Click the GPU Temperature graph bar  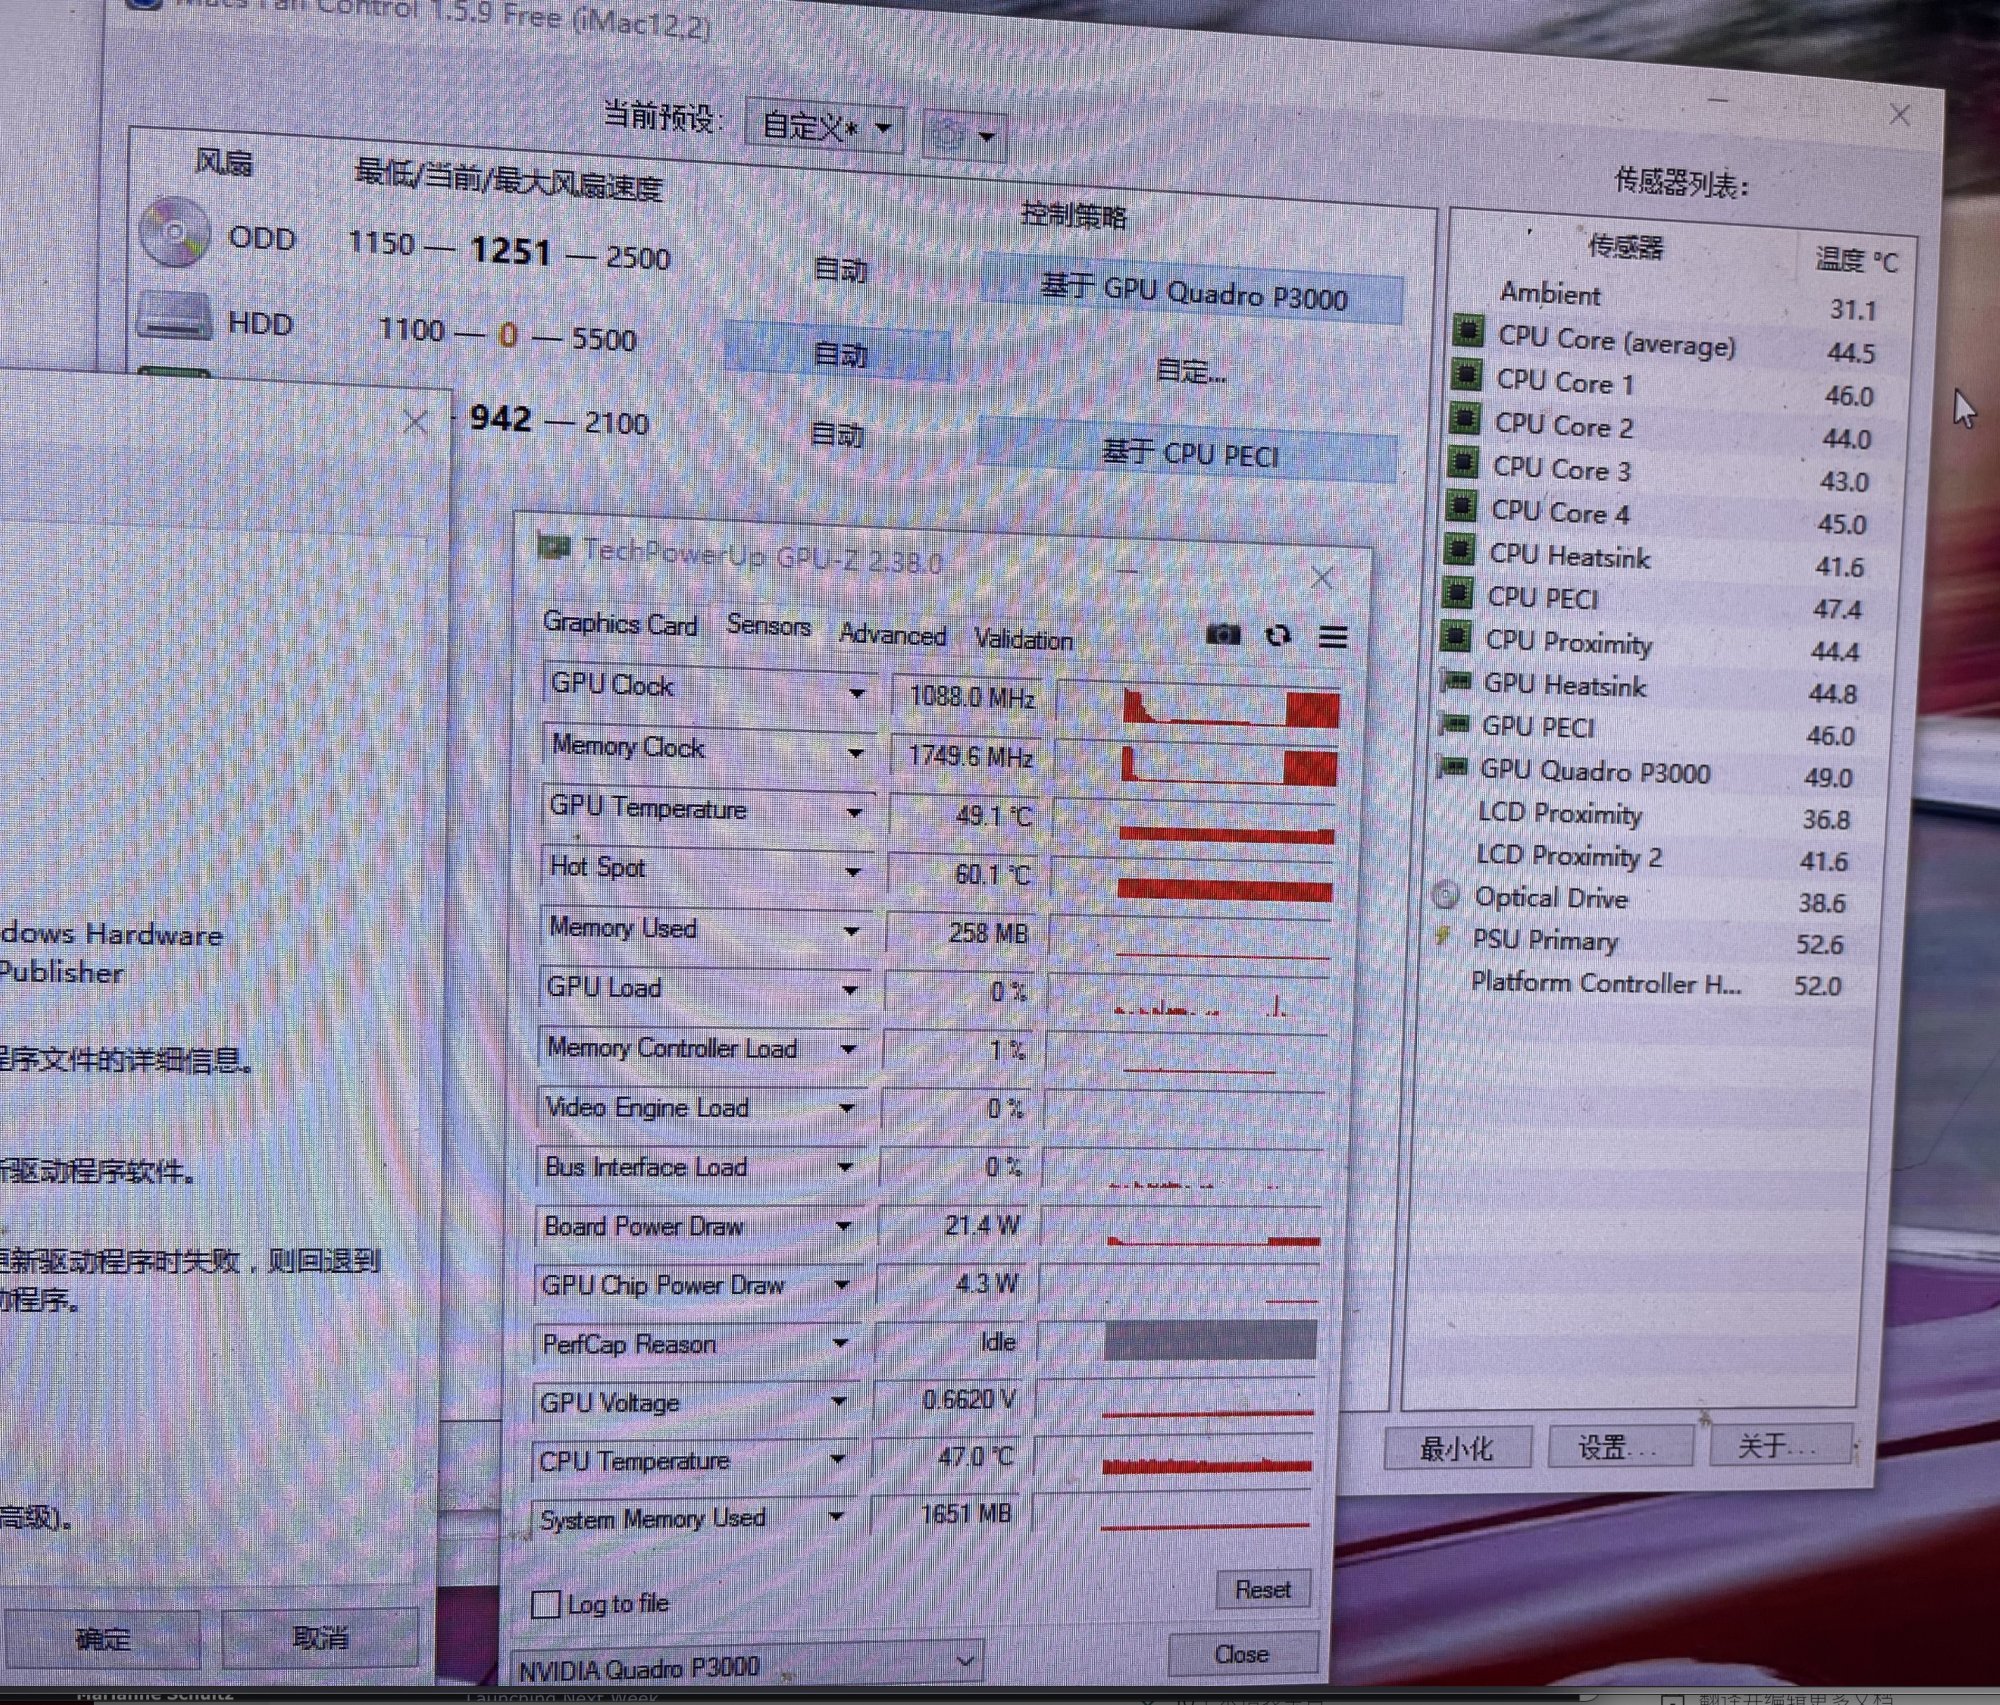(x=1225, y=833)
